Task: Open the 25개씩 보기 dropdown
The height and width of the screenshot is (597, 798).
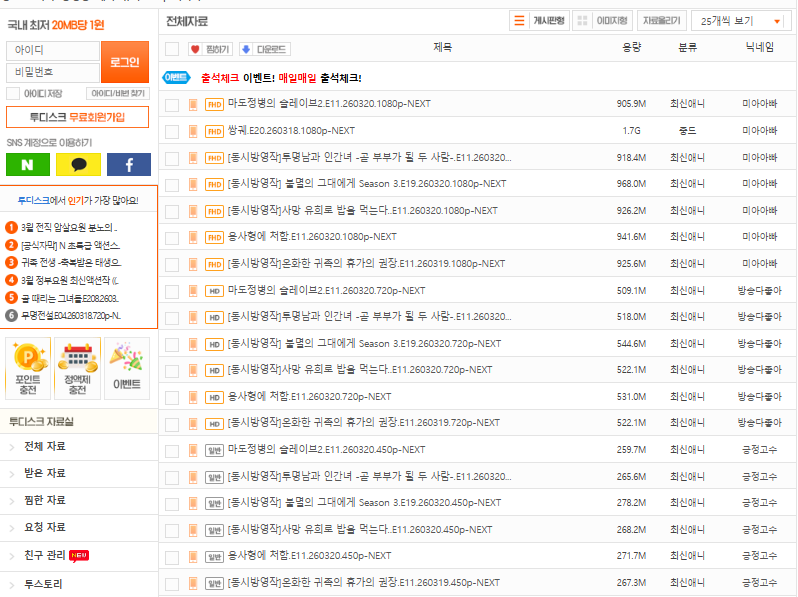Action: coord(740,21)
